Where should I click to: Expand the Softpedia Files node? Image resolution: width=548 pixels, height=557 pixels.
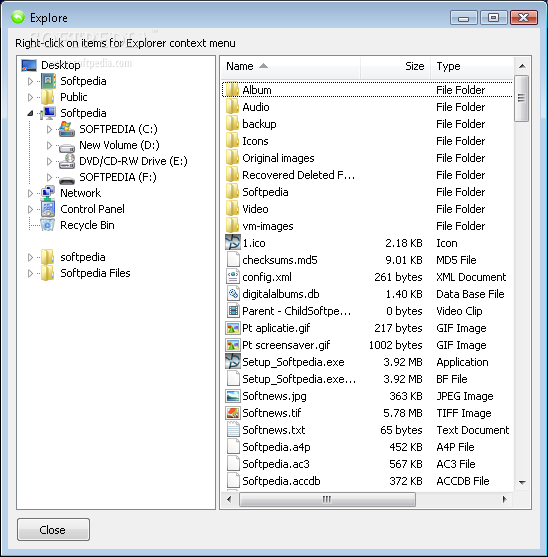pos(30,273)
